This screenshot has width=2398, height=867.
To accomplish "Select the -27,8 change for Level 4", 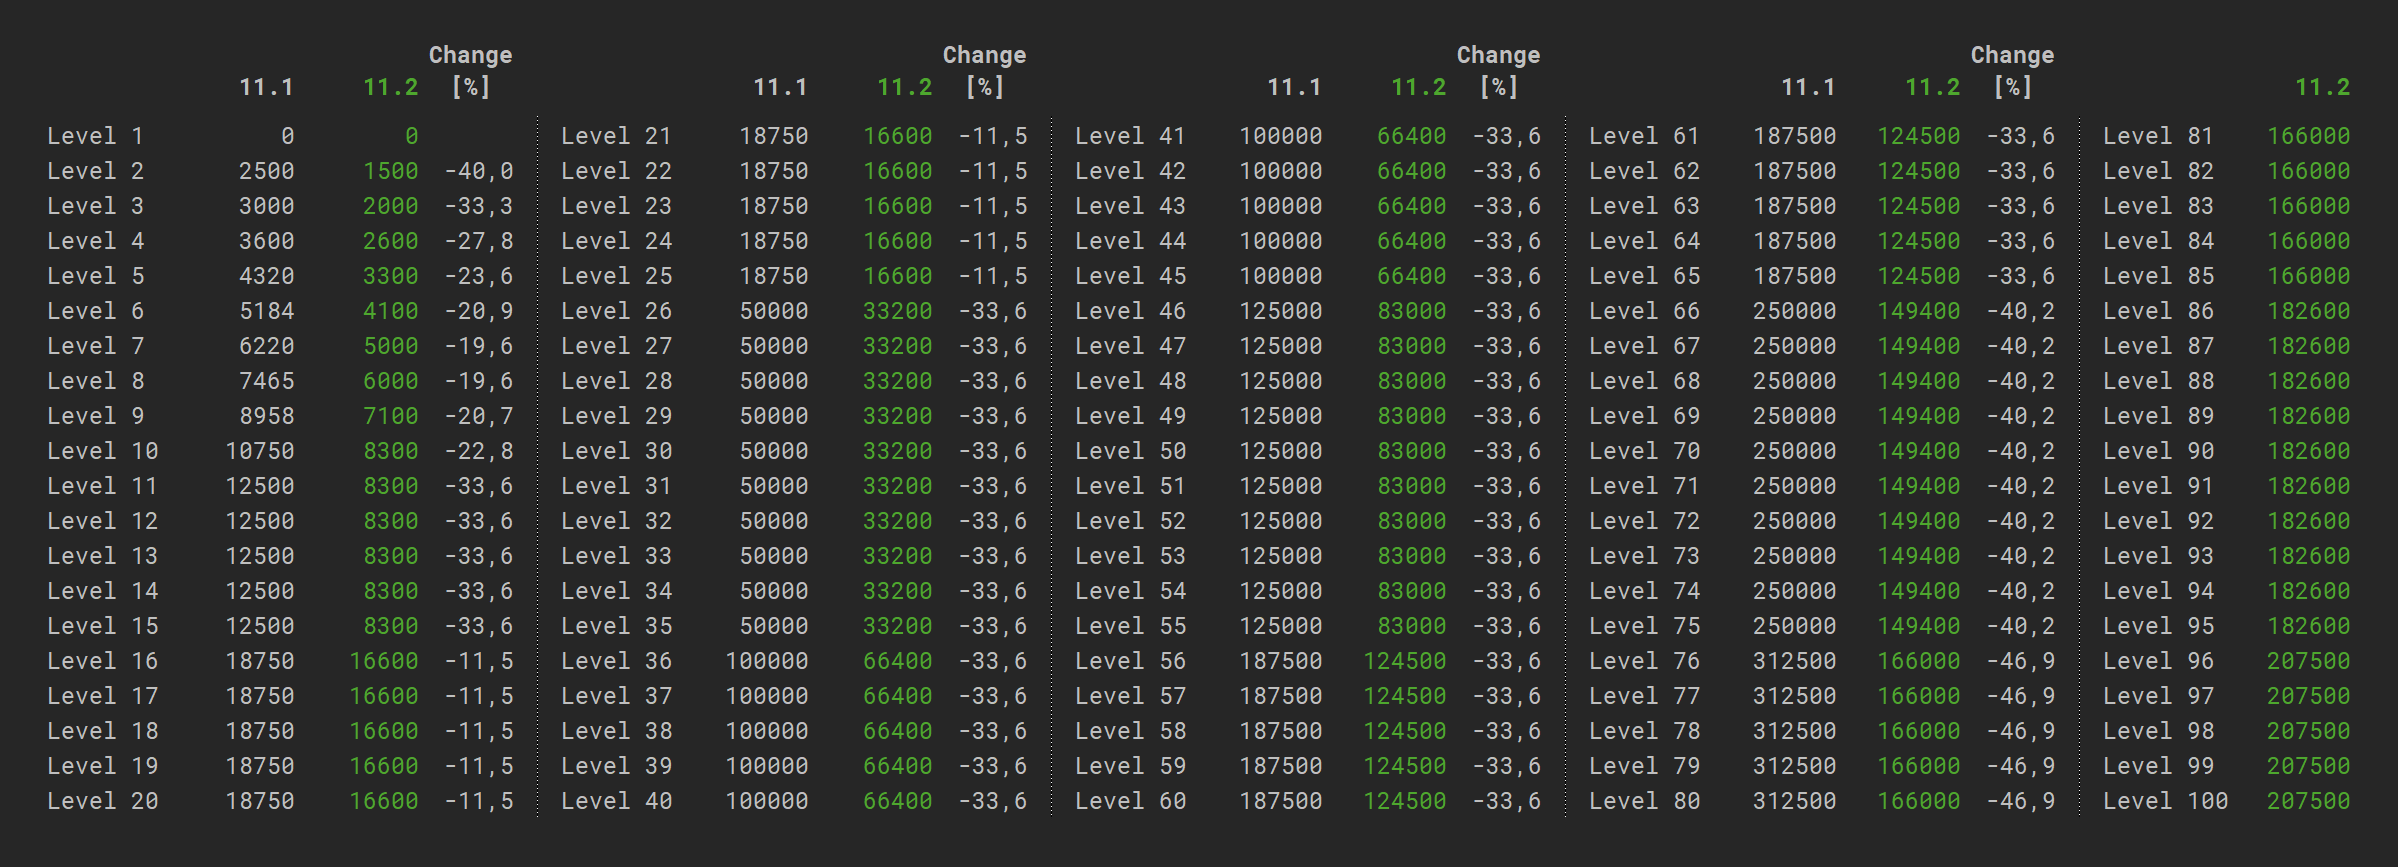I will pos(479,241).
